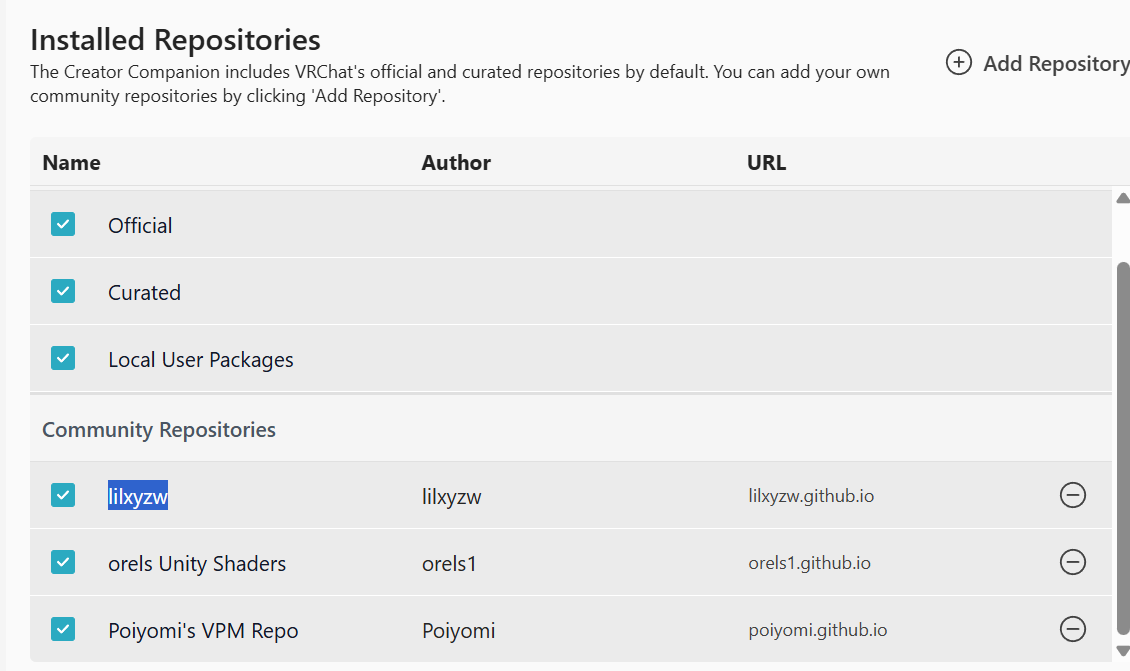This screenshot has width=1130, height=671.
Task: Click the Add Repository button
Action: pos(1038,63)
